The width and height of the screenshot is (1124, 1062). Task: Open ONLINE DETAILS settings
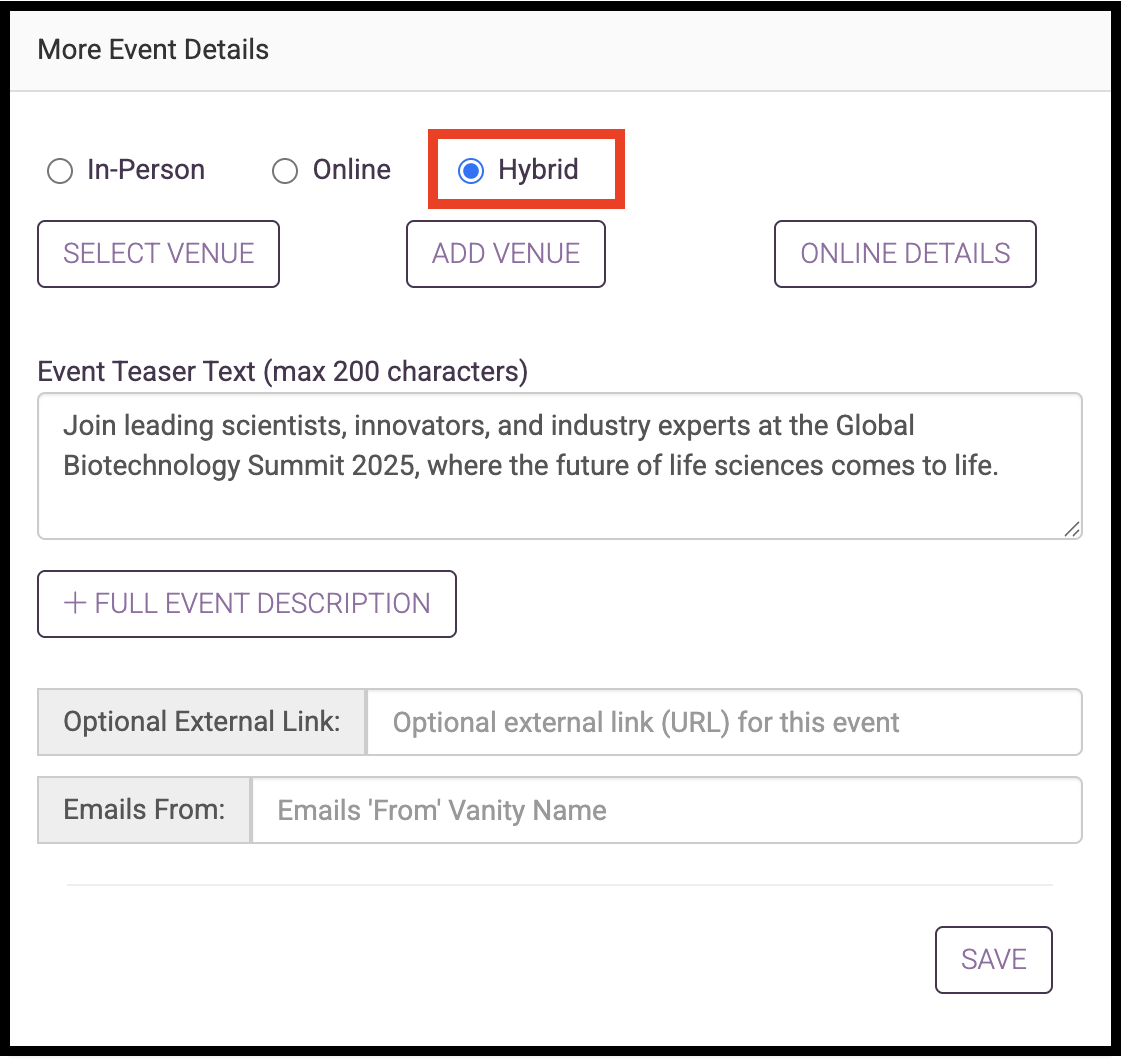point(905,254)
